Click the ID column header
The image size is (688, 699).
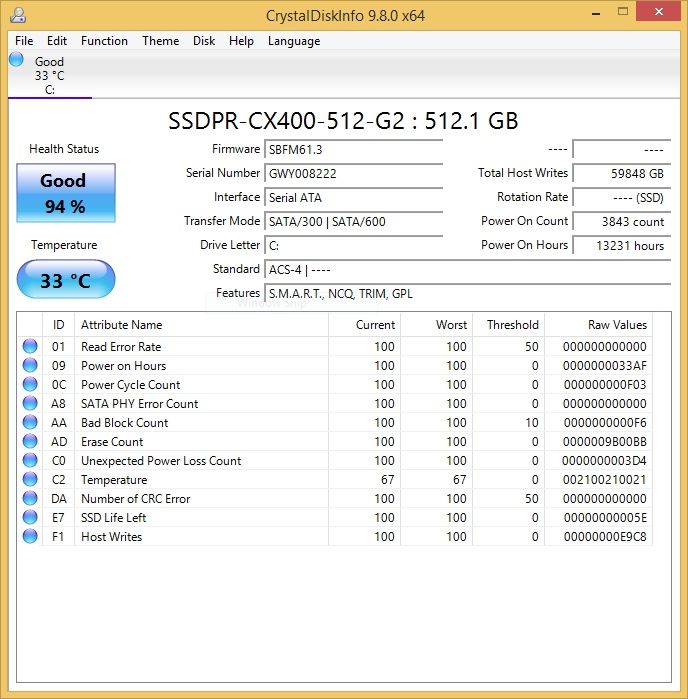tap(58, 325)
